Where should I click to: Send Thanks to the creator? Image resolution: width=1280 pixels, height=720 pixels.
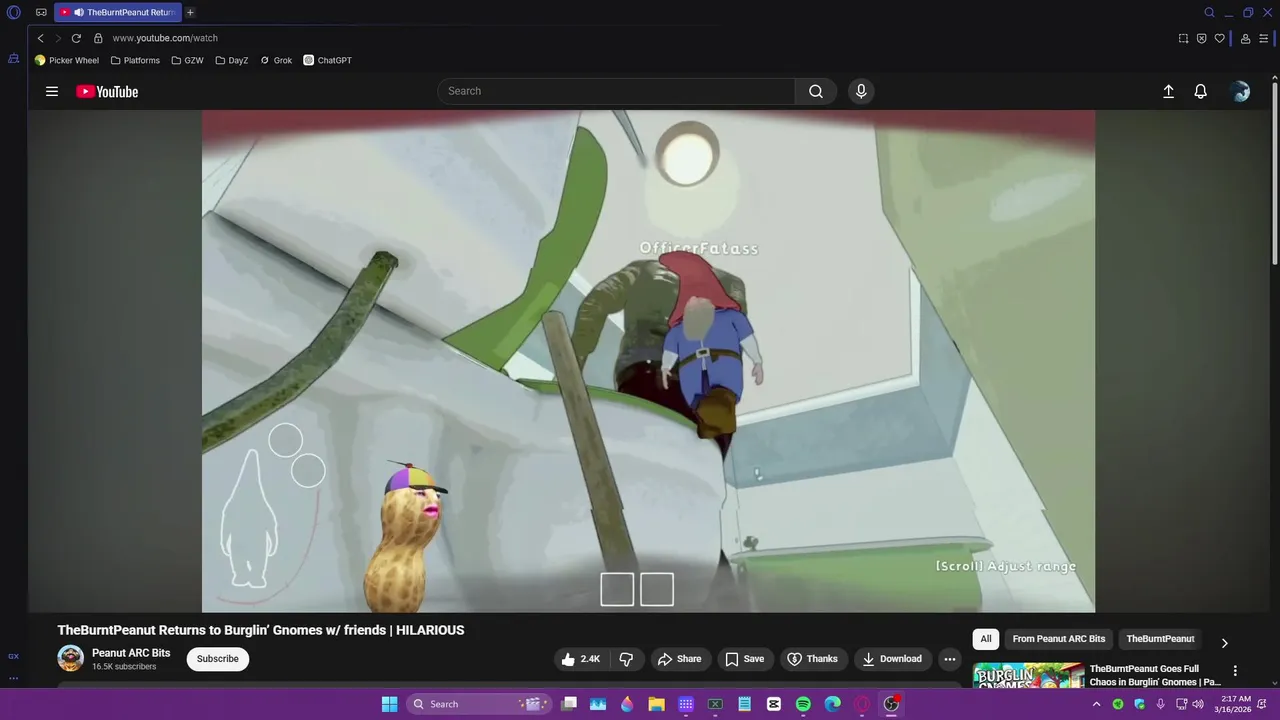[813, 659]
